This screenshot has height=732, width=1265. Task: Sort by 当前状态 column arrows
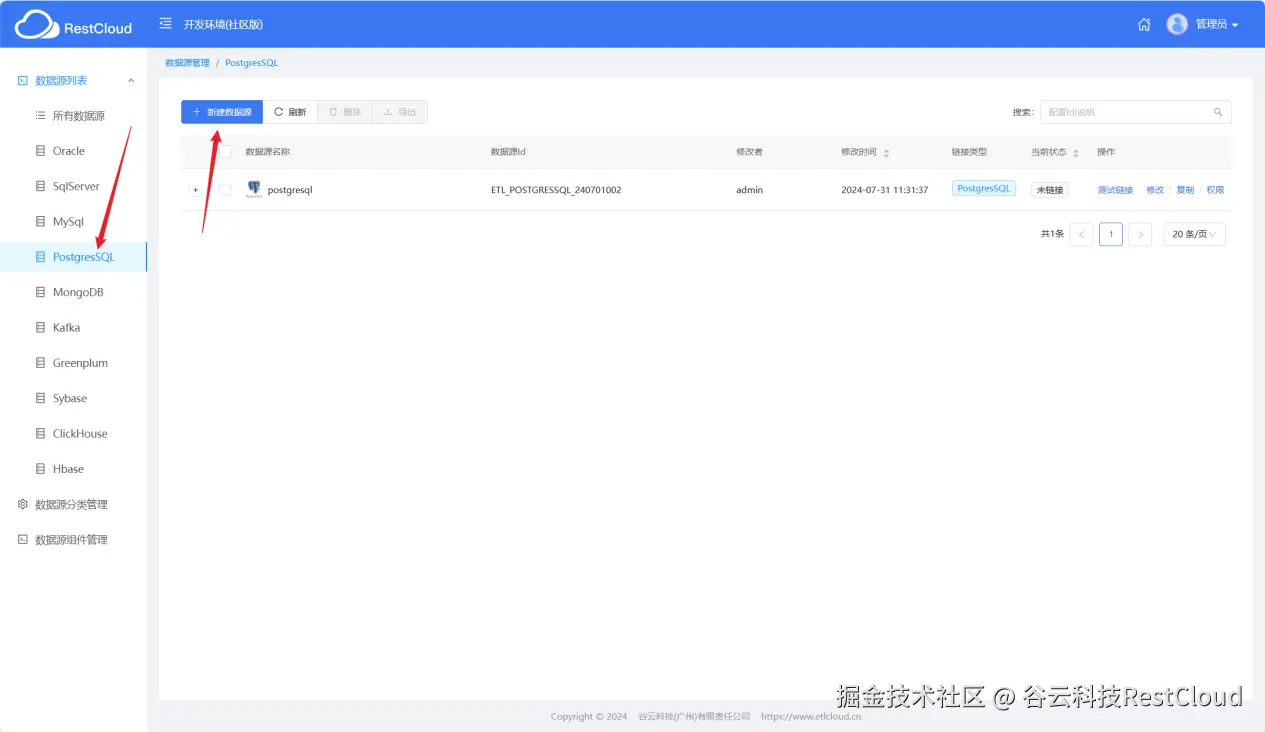click(x=1076, y=153)
